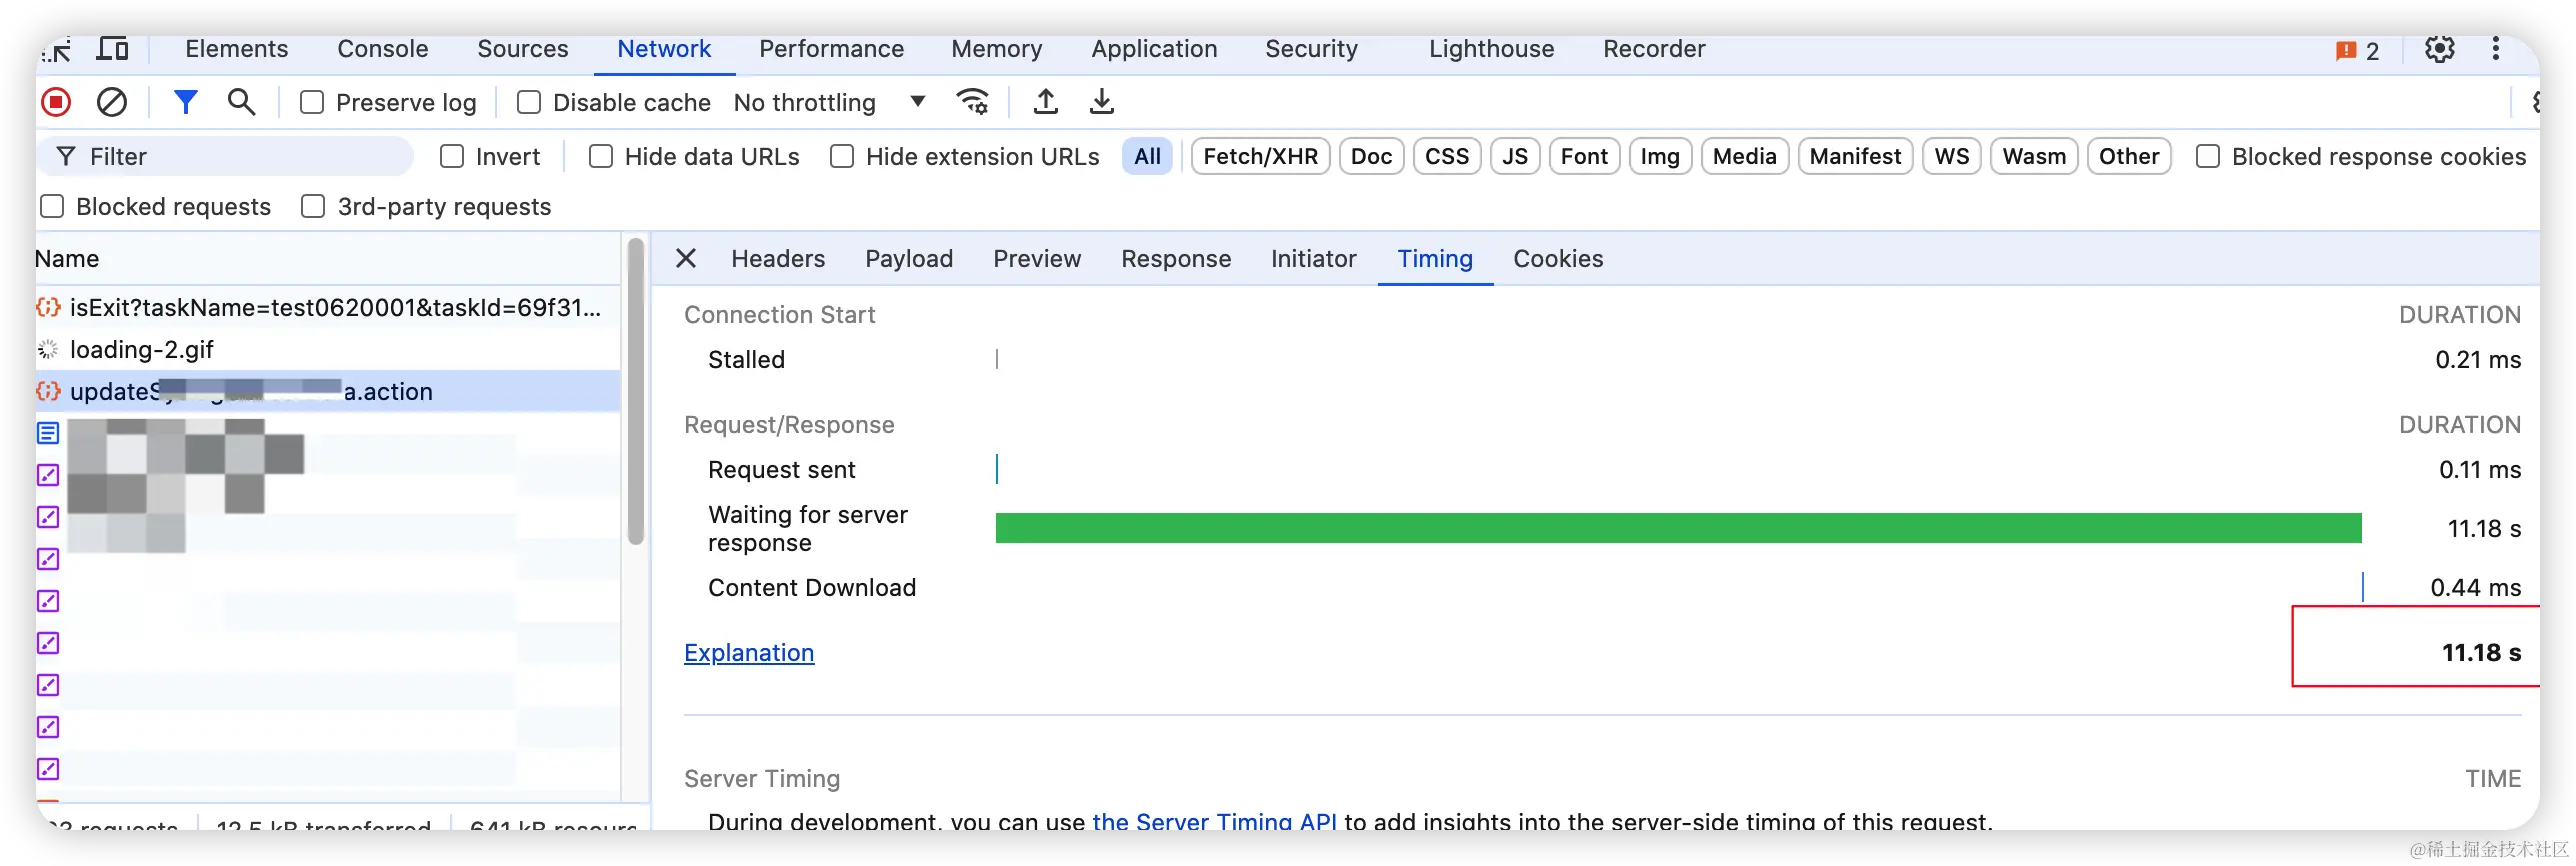Screen dimensions: 2576x866
Task: Filter by Font requests
Action: click(x=1584, y=157)
